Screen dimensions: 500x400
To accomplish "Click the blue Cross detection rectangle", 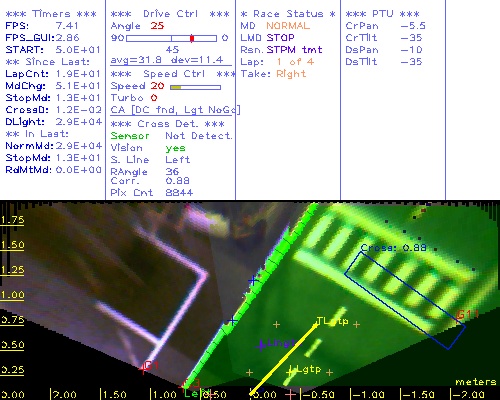I will [x=405, y=300].
